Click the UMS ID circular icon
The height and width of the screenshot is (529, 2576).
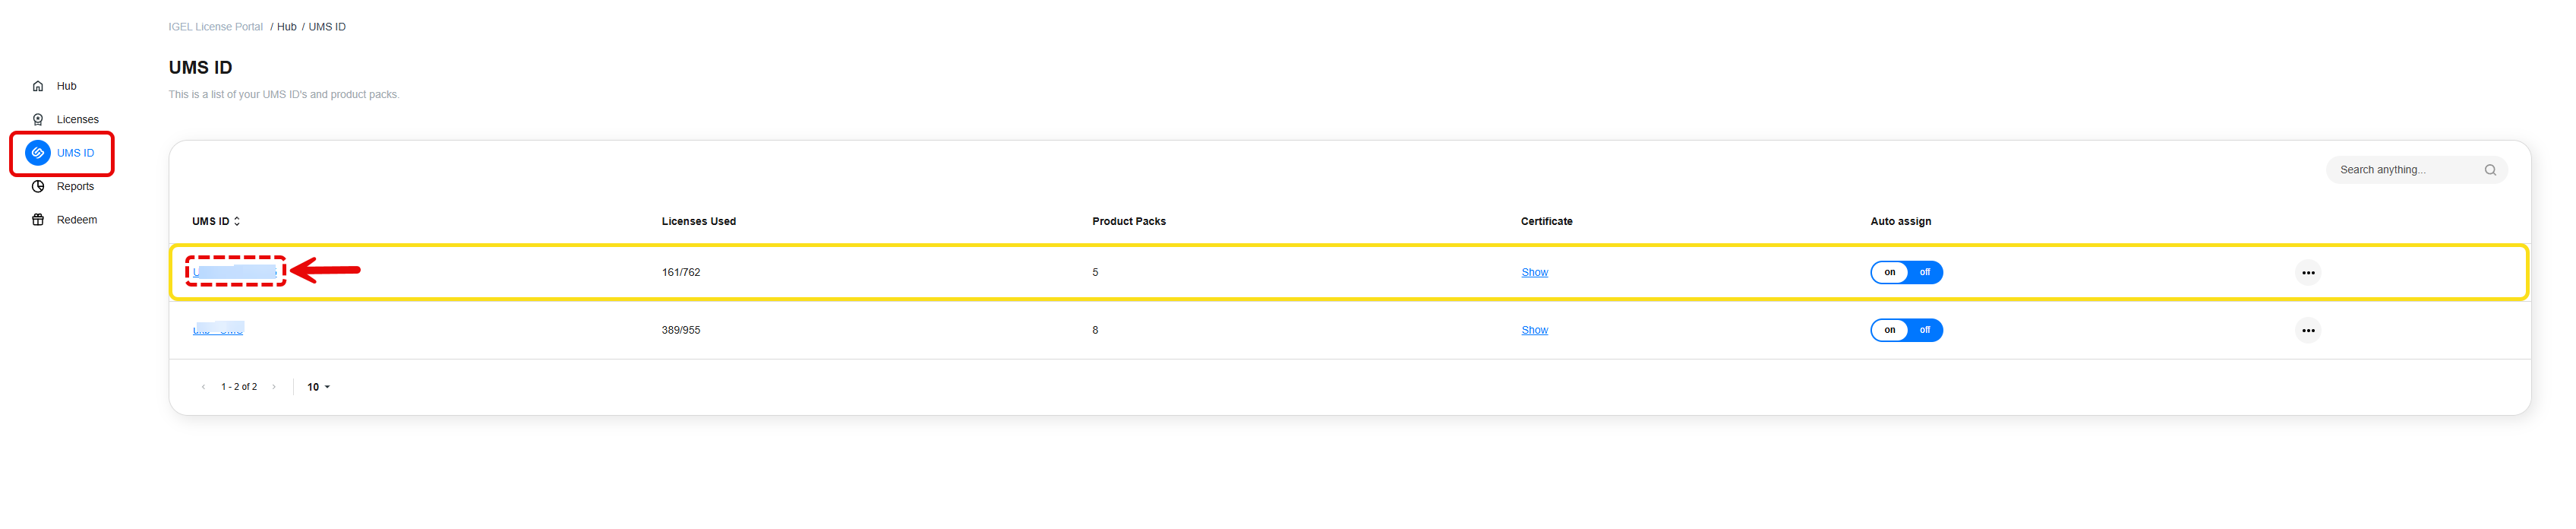coord(38,153)
